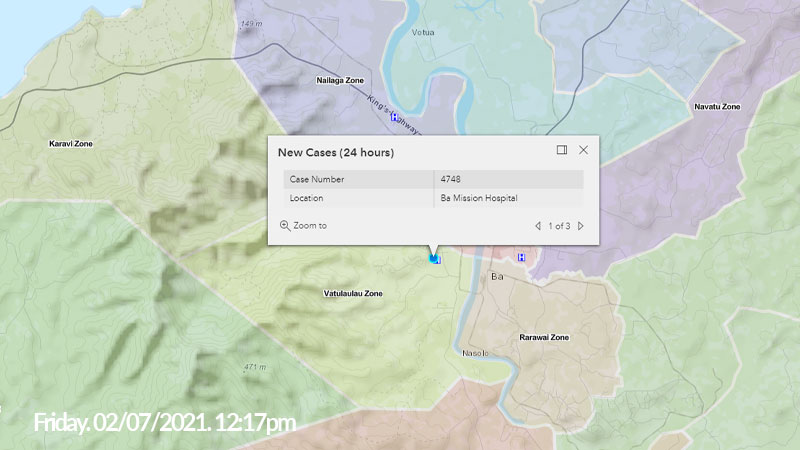Select the Rarawai Zone area
Image resolution: width=800 pixels, height=450 pixels.
tap(543, 338)
